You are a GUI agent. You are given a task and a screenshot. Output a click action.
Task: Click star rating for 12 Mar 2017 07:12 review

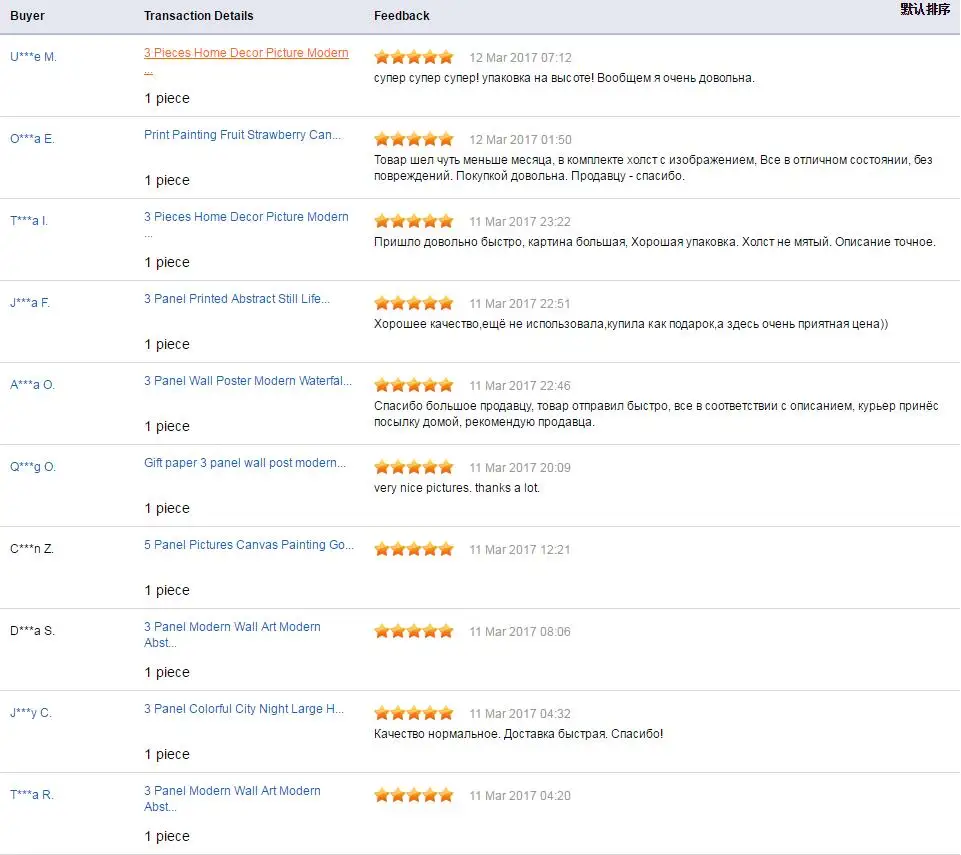(414, 57)
